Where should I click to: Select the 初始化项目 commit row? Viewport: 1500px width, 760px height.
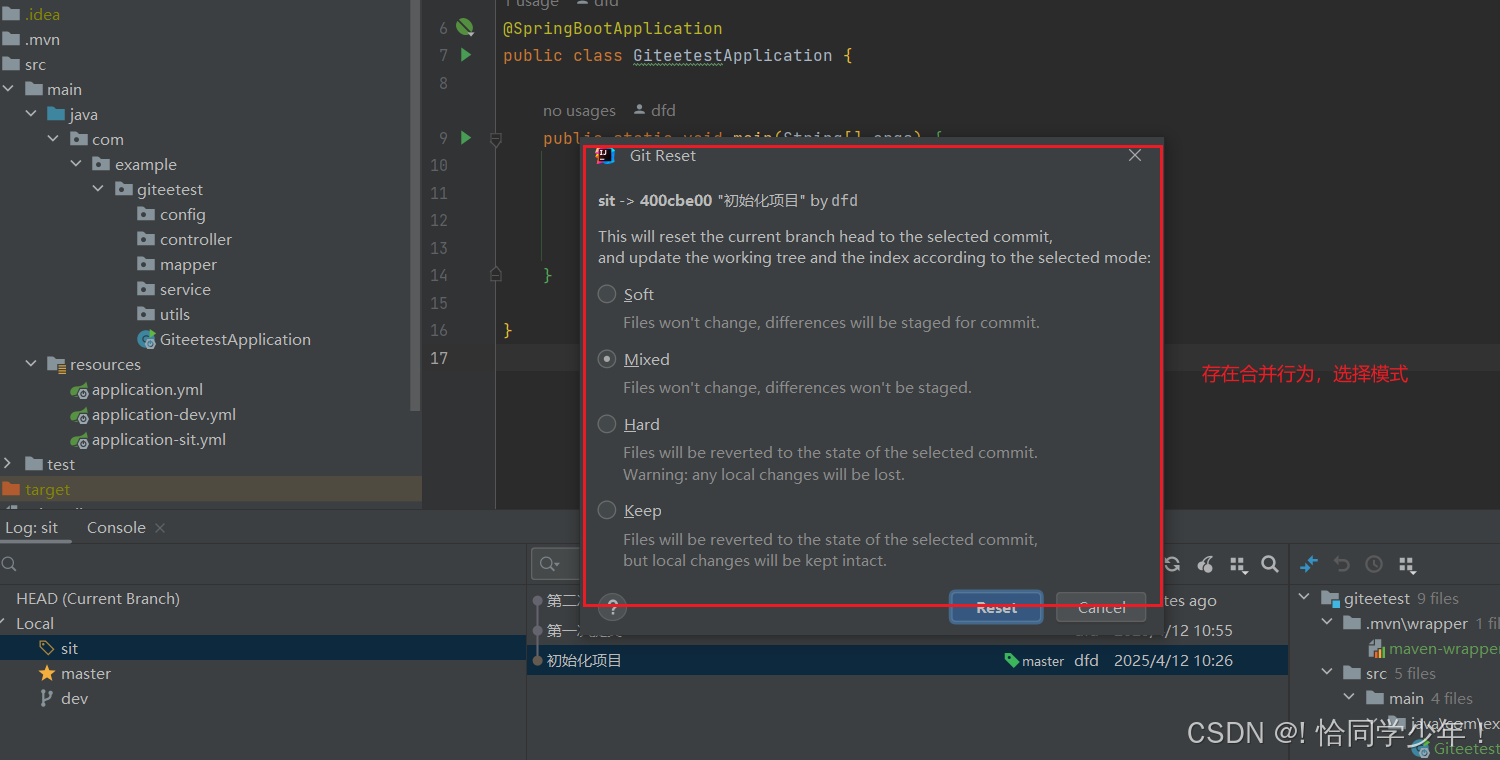907,660
